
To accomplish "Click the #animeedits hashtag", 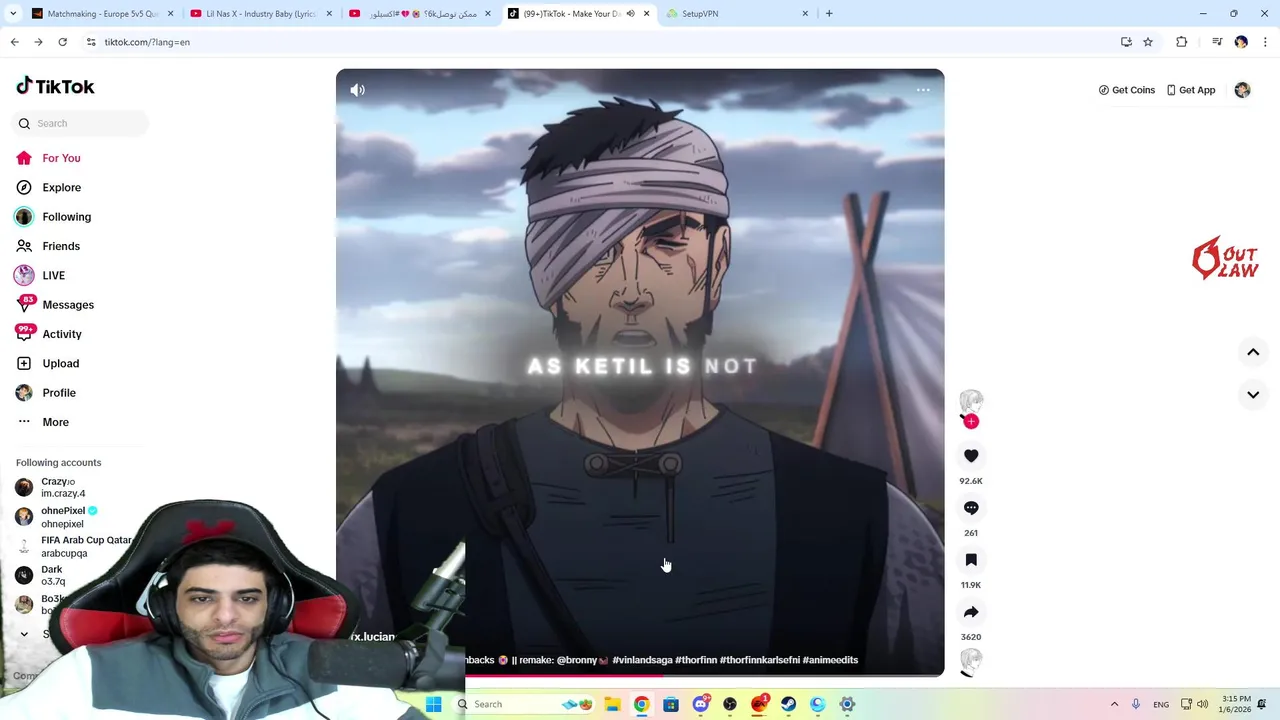I will (x=830, y=660).
